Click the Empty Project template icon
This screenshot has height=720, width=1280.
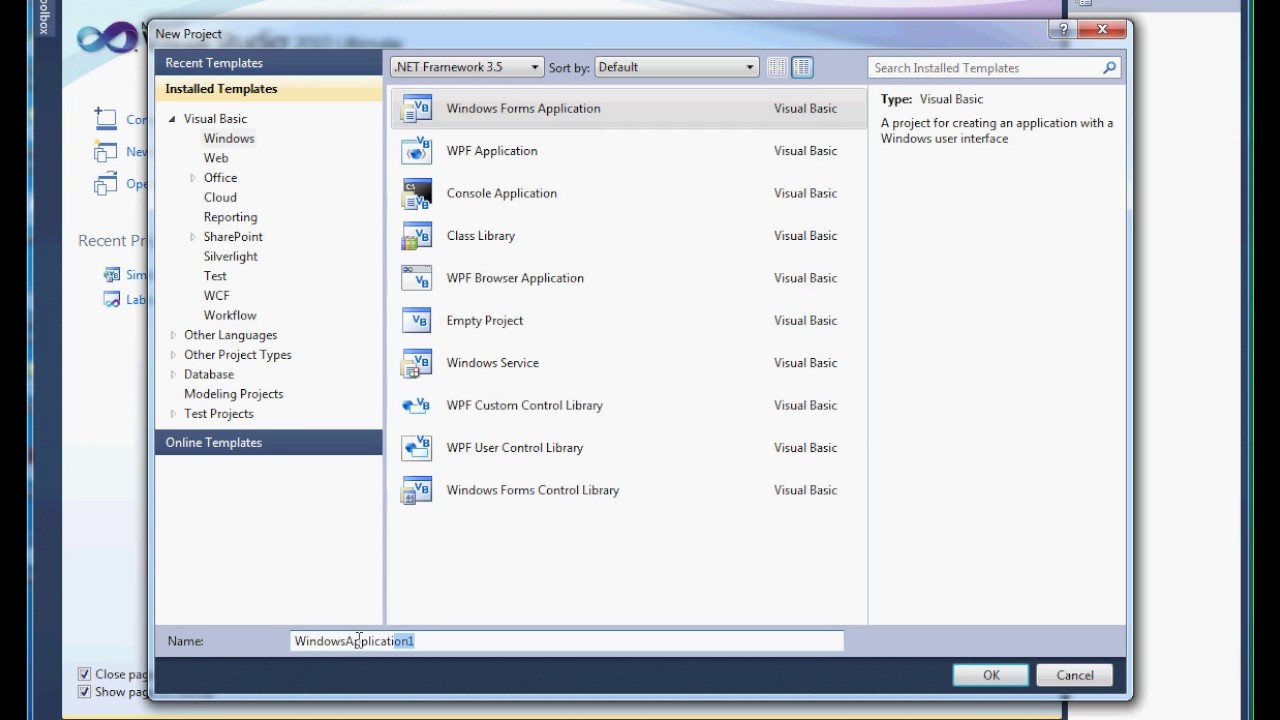416,320
